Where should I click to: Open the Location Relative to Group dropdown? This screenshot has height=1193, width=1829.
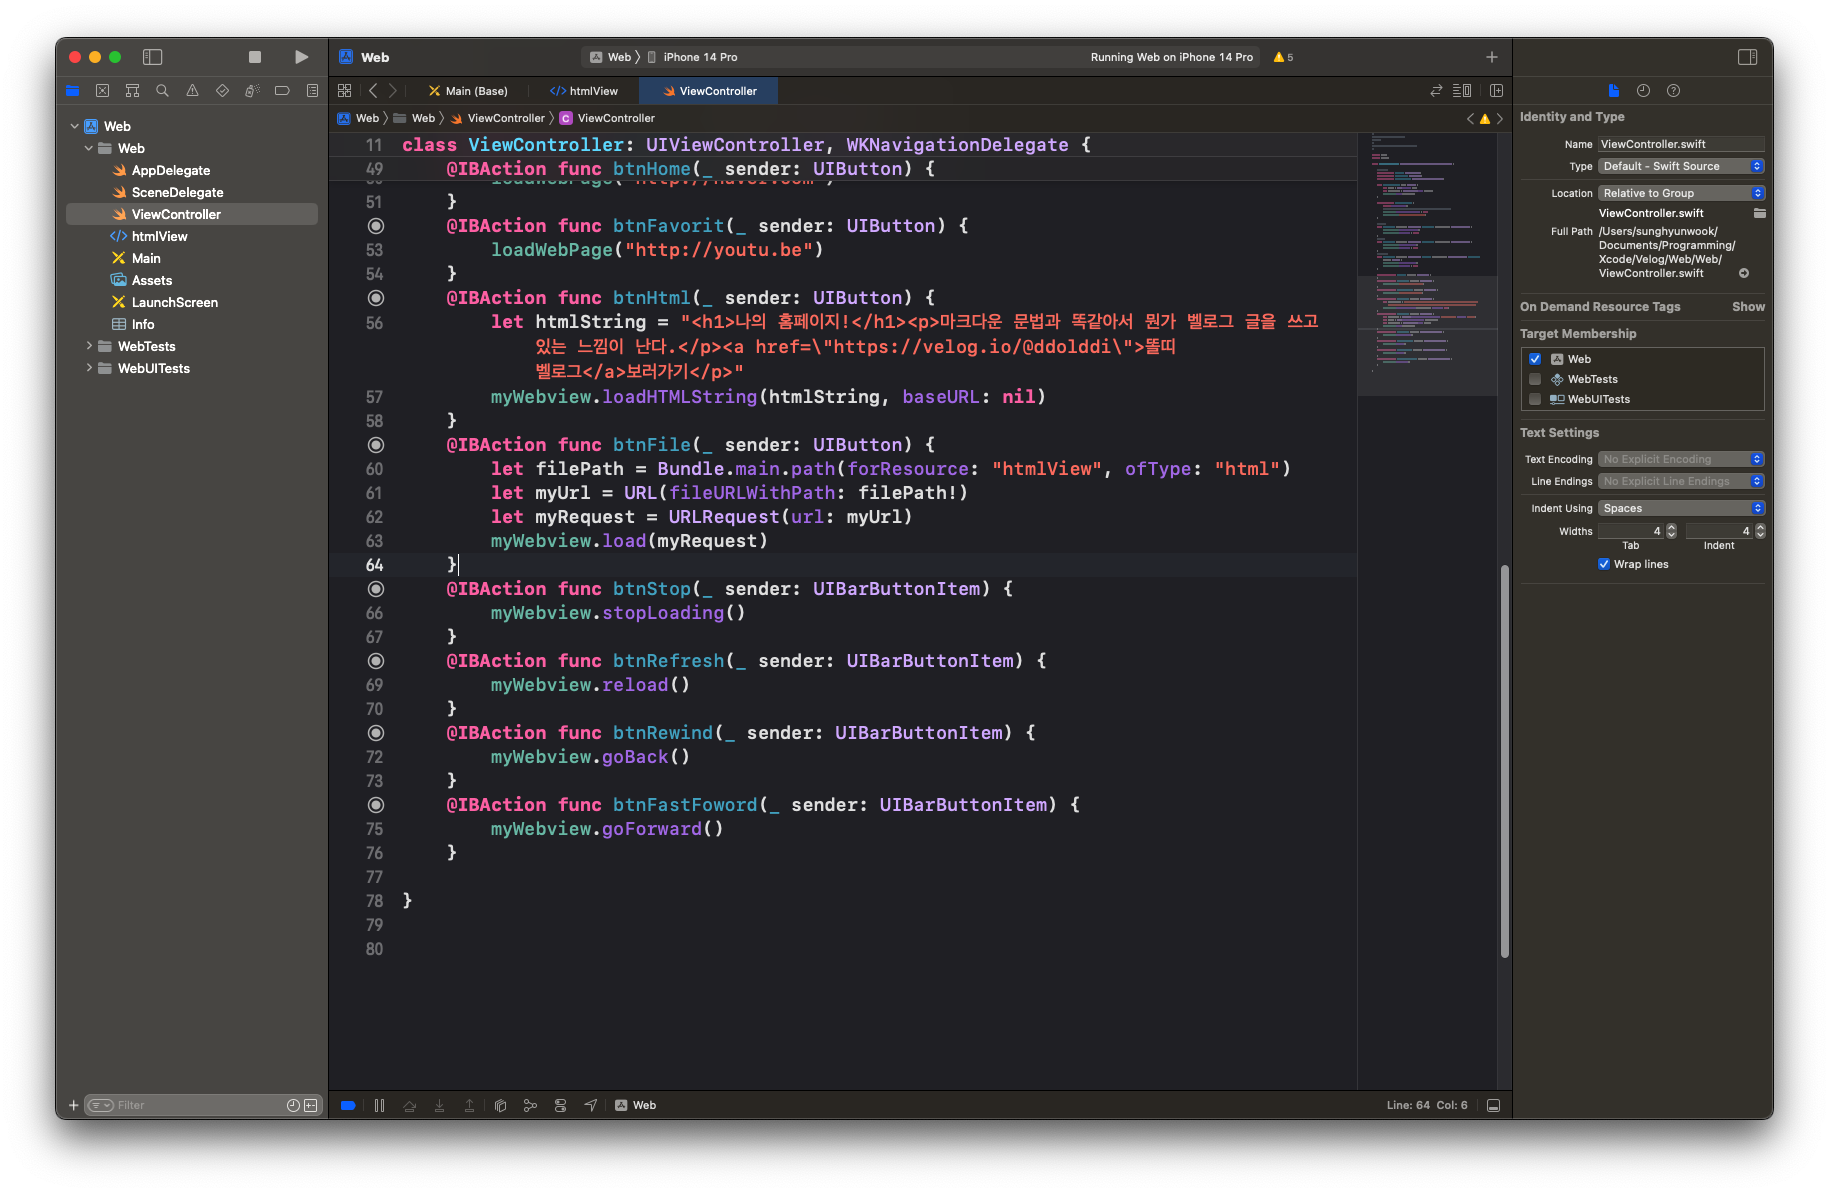click(1681, 193)
